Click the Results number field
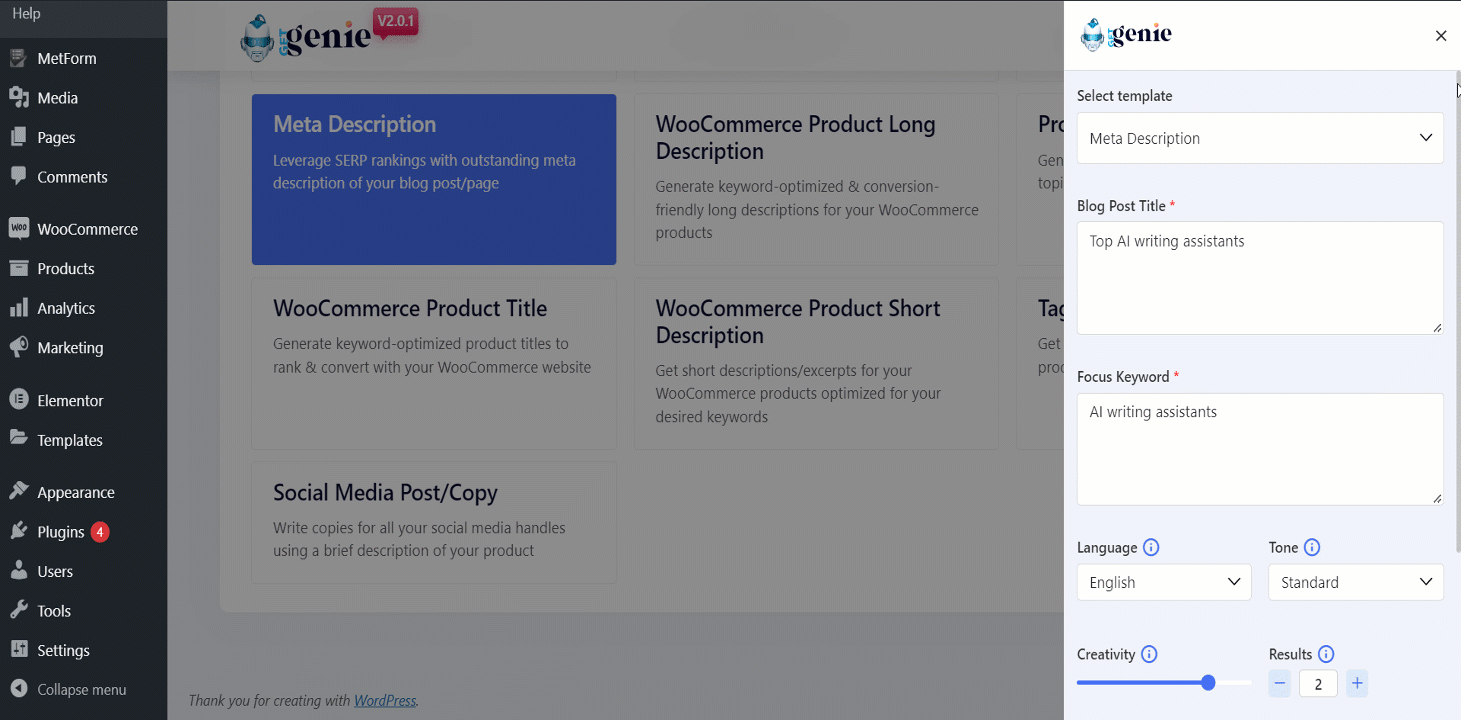Image resolution: width=1461 pixels, height=720 pixels. [x=1319, y=684]
